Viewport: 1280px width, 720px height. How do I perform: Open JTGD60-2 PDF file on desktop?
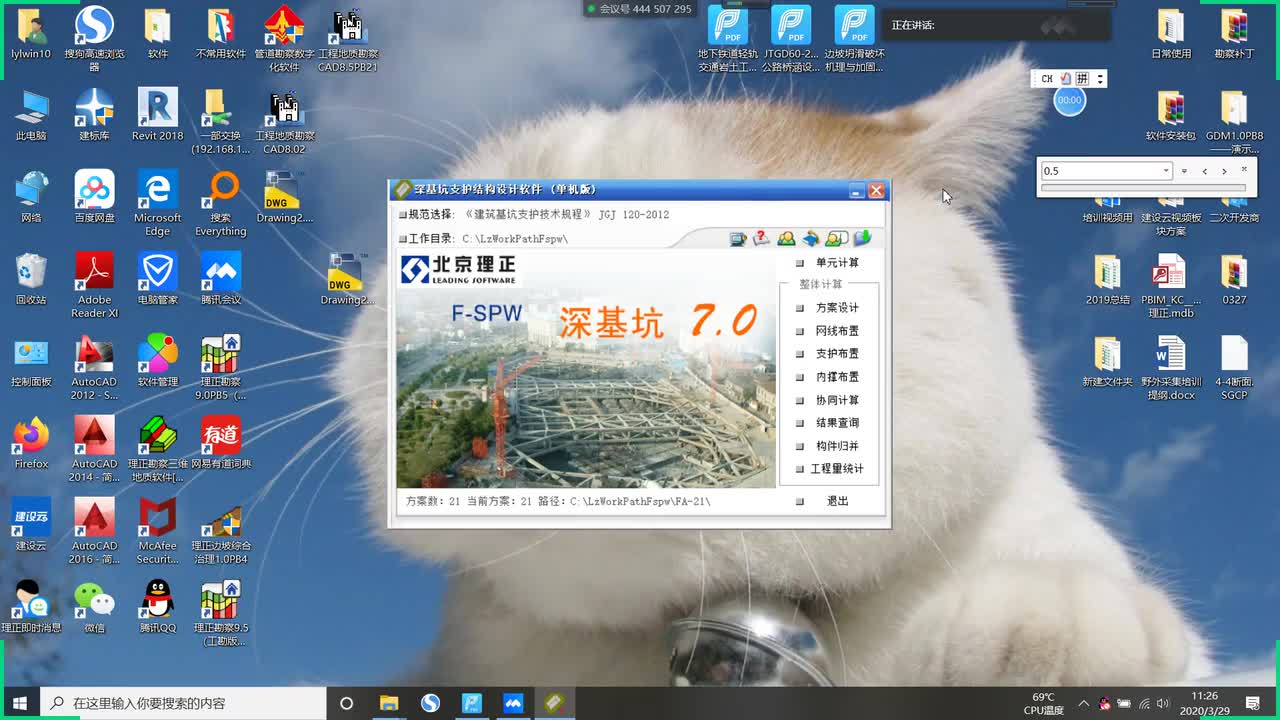coord(791,40)
